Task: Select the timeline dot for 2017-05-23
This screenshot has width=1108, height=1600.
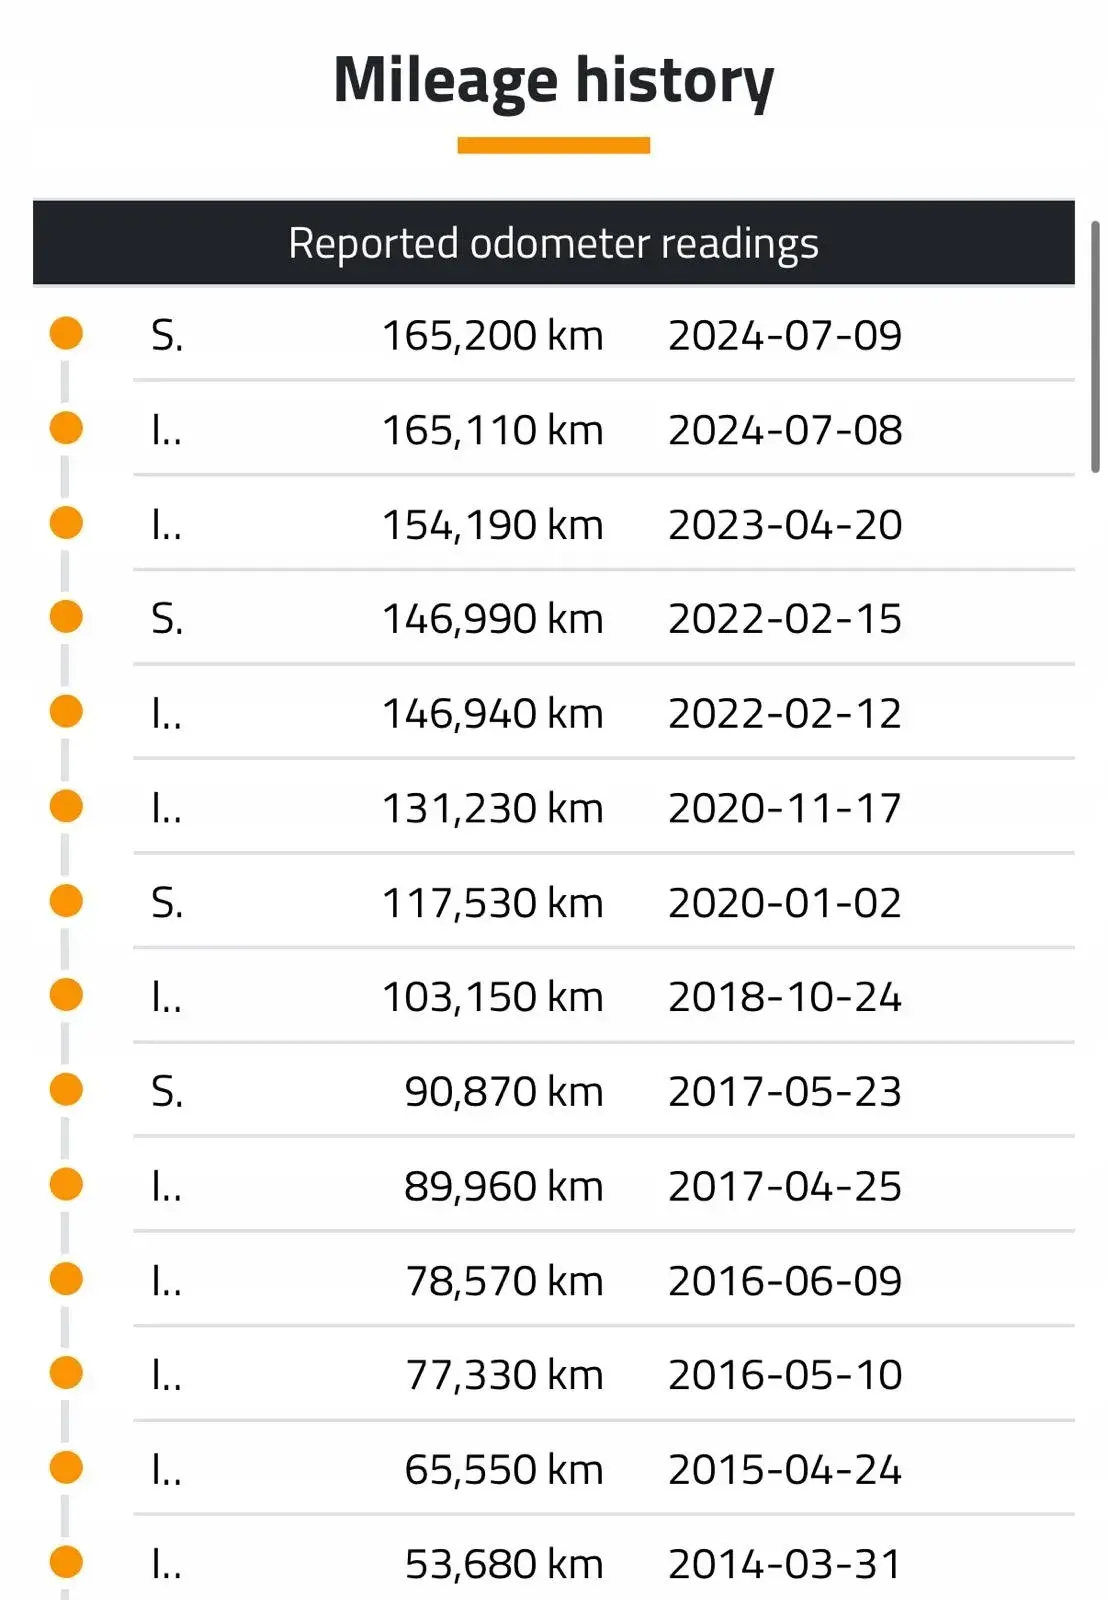Action: tap(66, 1090)
